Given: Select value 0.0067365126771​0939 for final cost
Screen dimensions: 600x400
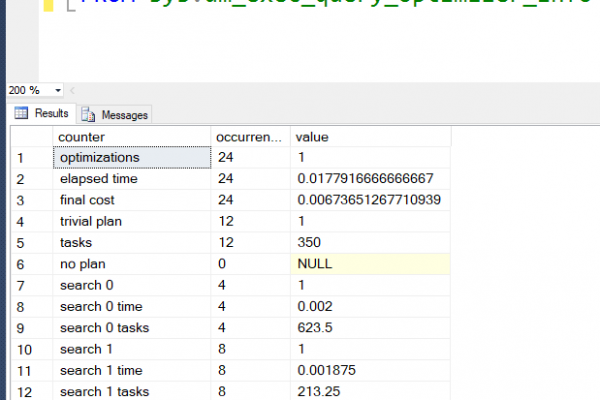Looking at the screenshot, I should pos(370,200).
